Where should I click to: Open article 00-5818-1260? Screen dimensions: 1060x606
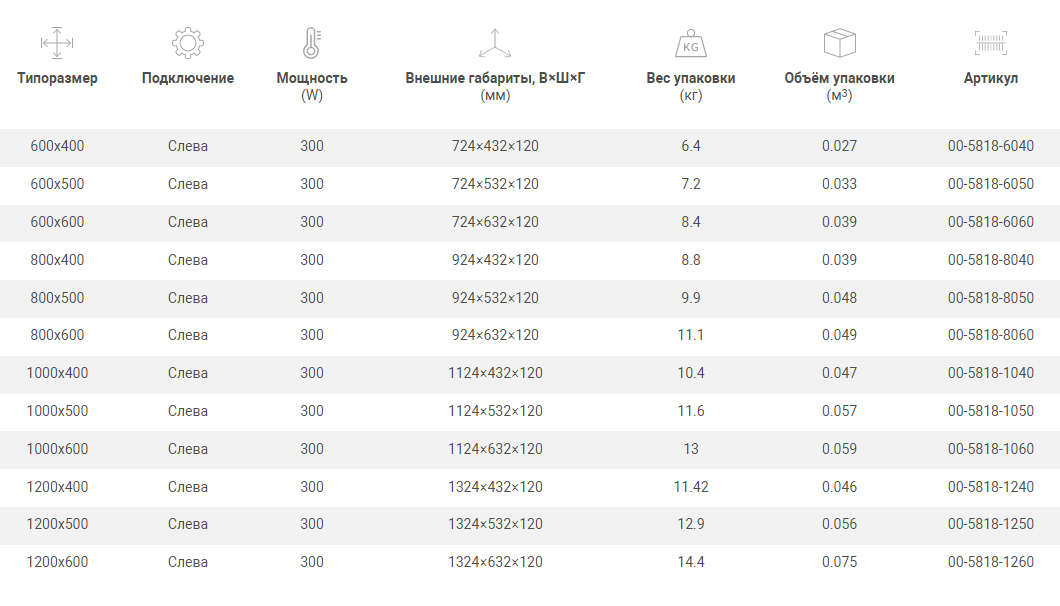(991, 562)
